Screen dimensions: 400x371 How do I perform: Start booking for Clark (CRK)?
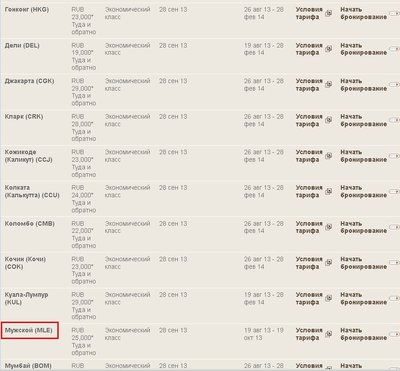tap(363, 120)
